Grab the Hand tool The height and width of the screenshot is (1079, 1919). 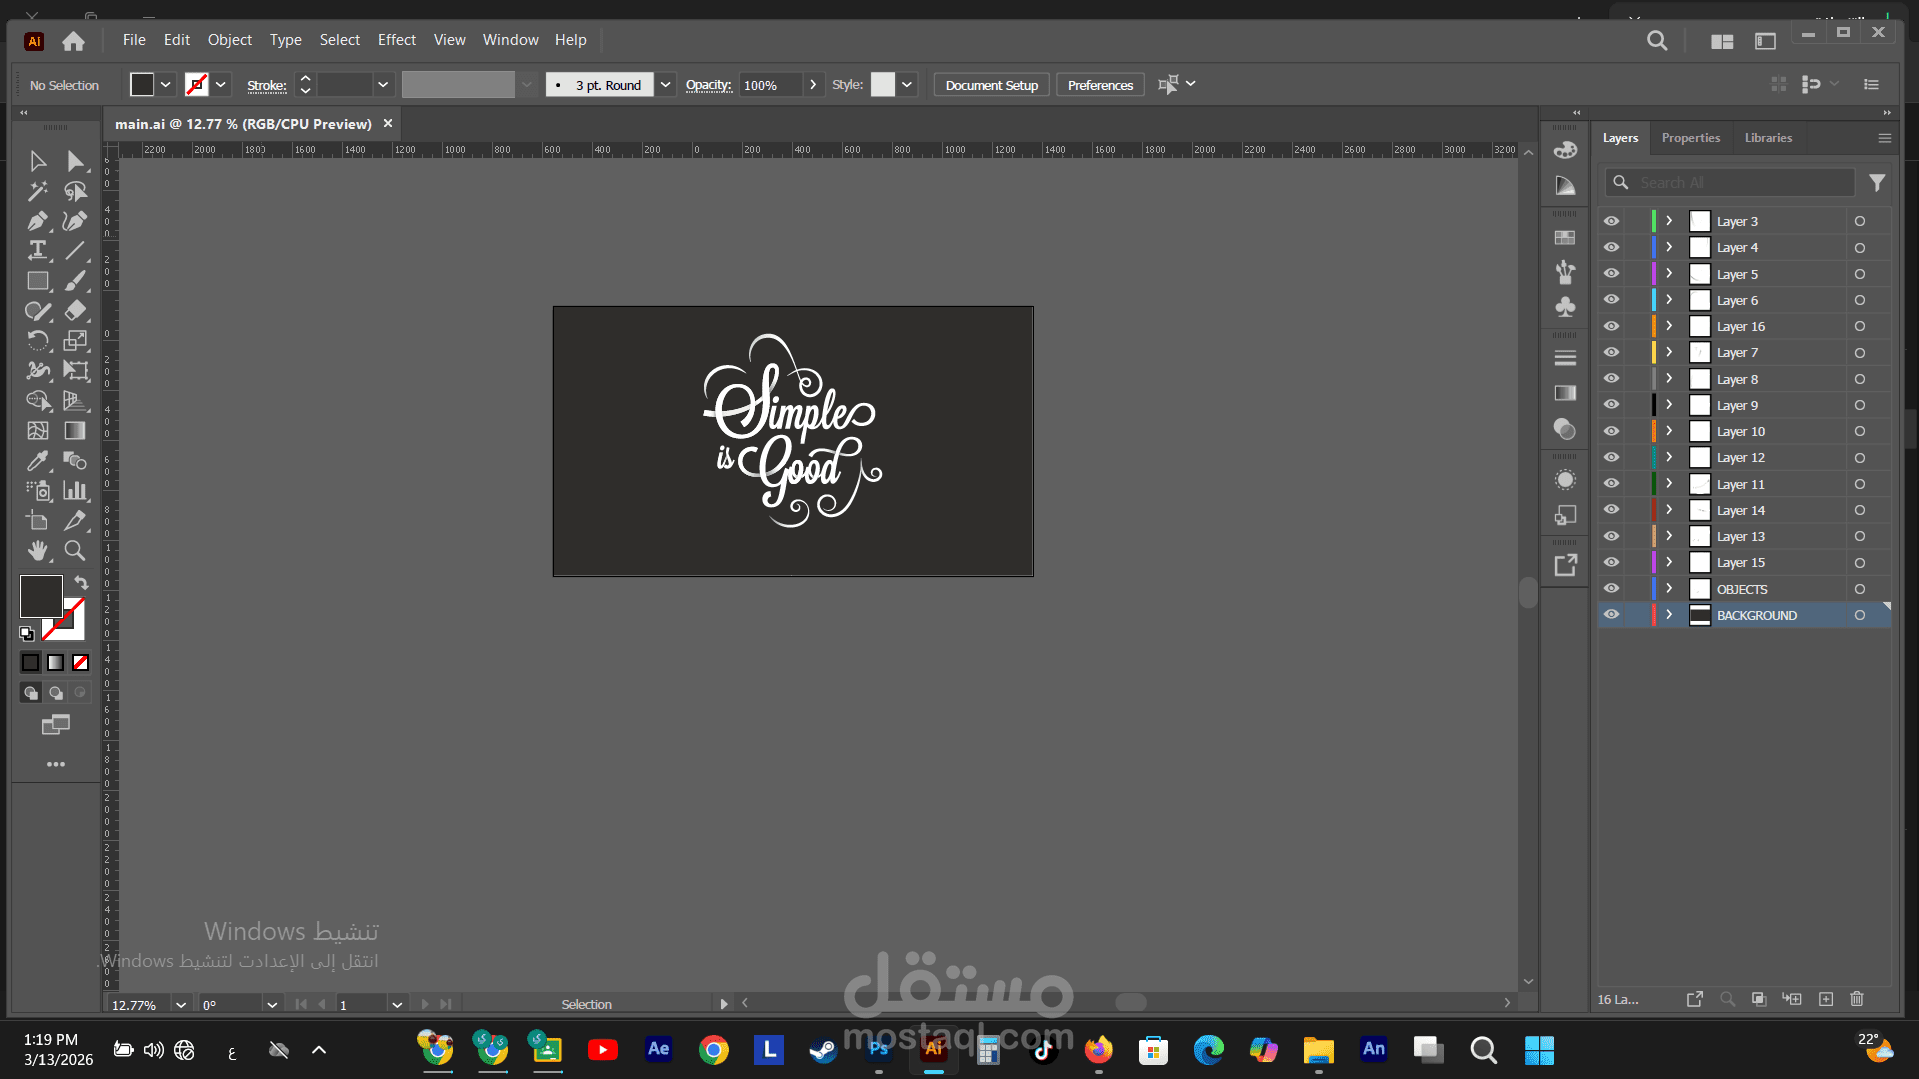39,551
